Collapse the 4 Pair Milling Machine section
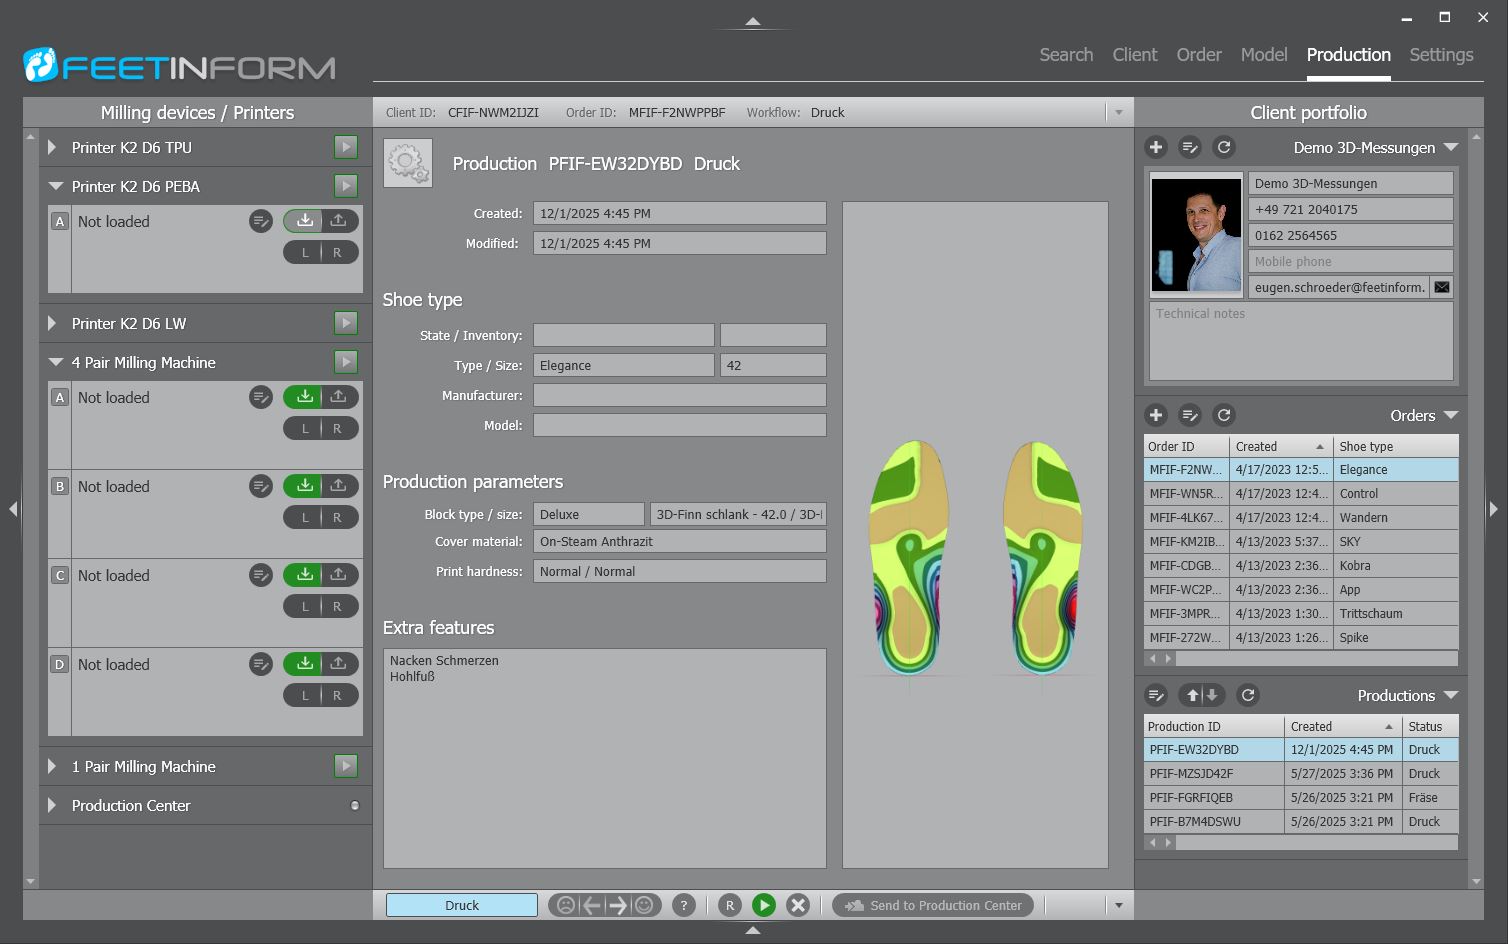The image size is (1508, 944). coord(55,362)
